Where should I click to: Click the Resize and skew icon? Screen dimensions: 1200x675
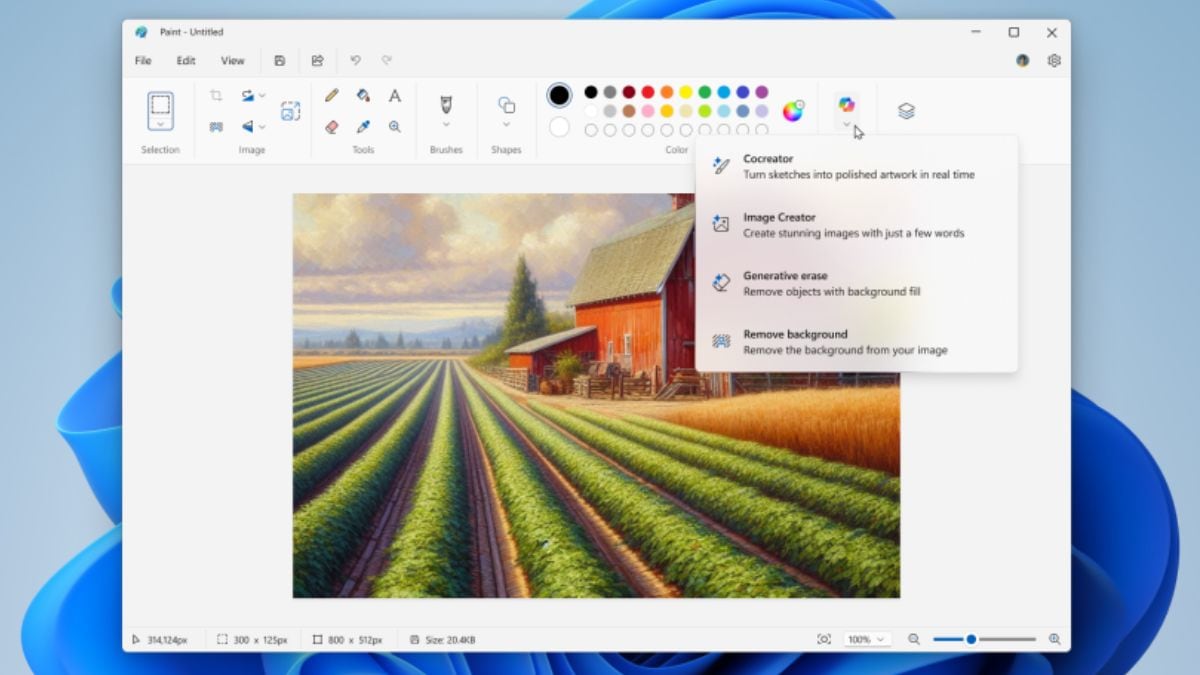[290, 111]
